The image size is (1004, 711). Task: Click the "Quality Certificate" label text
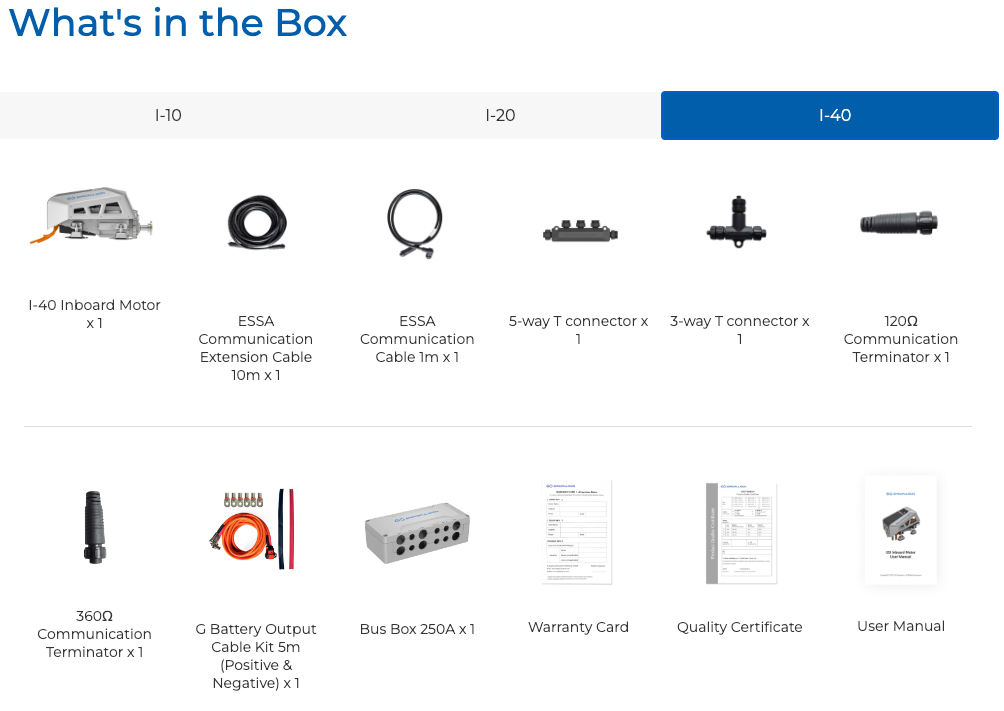click(739, 628)
